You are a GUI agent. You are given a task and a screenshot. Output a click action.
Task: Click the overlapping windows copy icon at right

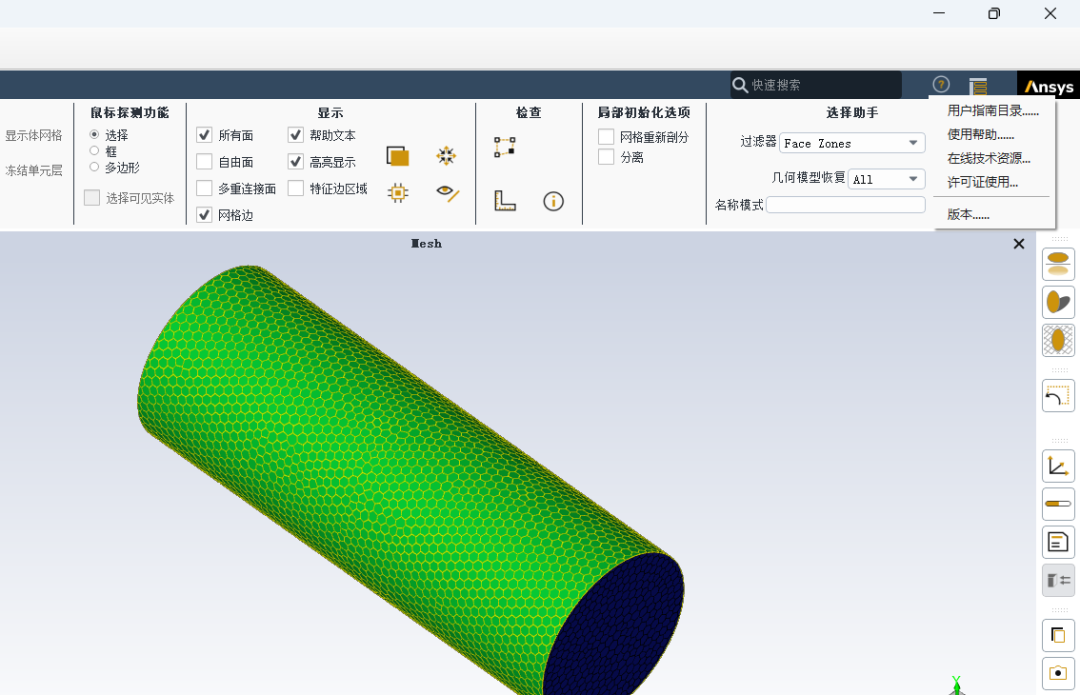1058,635
